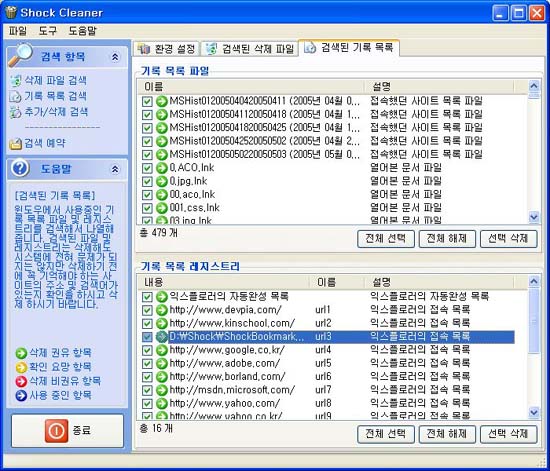Click the blue 사용 중인 항목 legend icon
This screenshot has width=550, height=471.
point(21,395)
